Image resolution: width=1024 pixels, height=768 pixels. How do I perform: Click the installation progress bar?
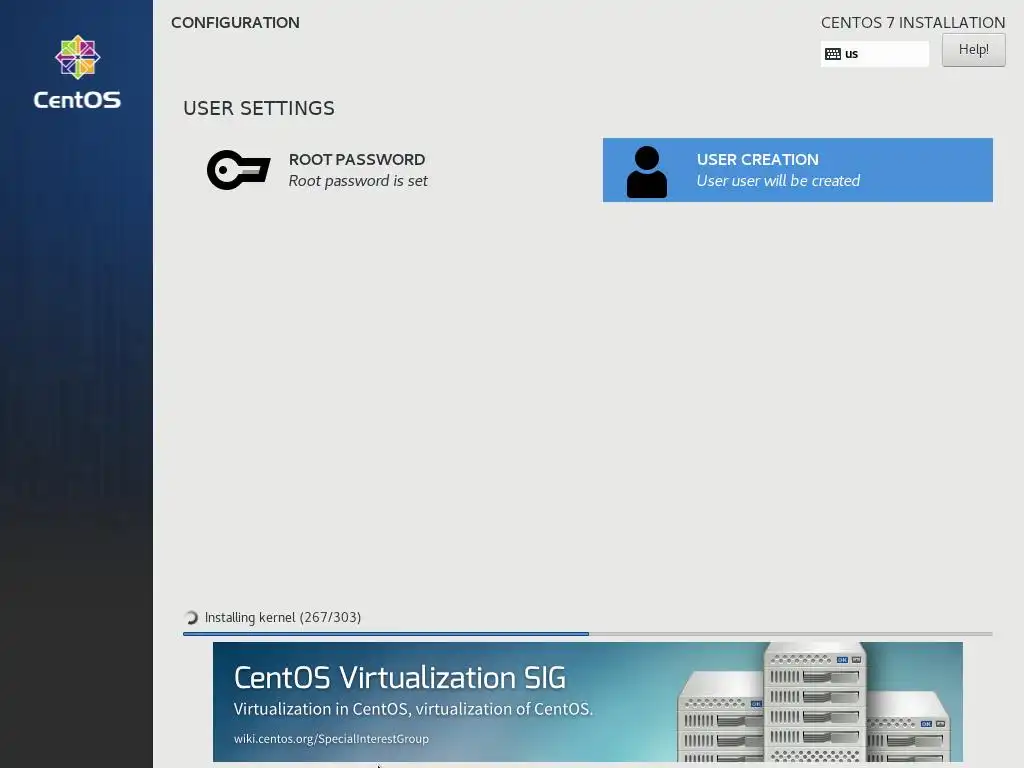coord(588,633)
